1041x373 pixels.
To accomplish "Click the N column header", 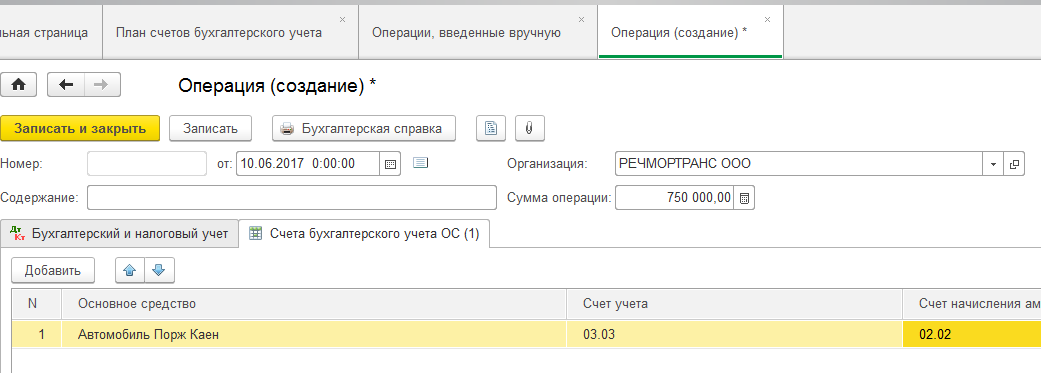I will (x=37, y=304).
